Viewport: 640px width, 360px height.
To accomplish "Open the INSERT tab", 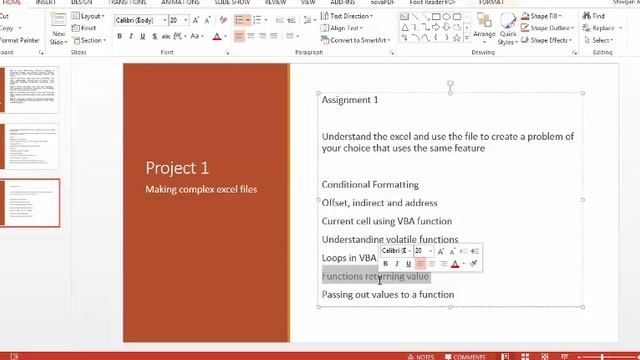I will tap(46, 2).
